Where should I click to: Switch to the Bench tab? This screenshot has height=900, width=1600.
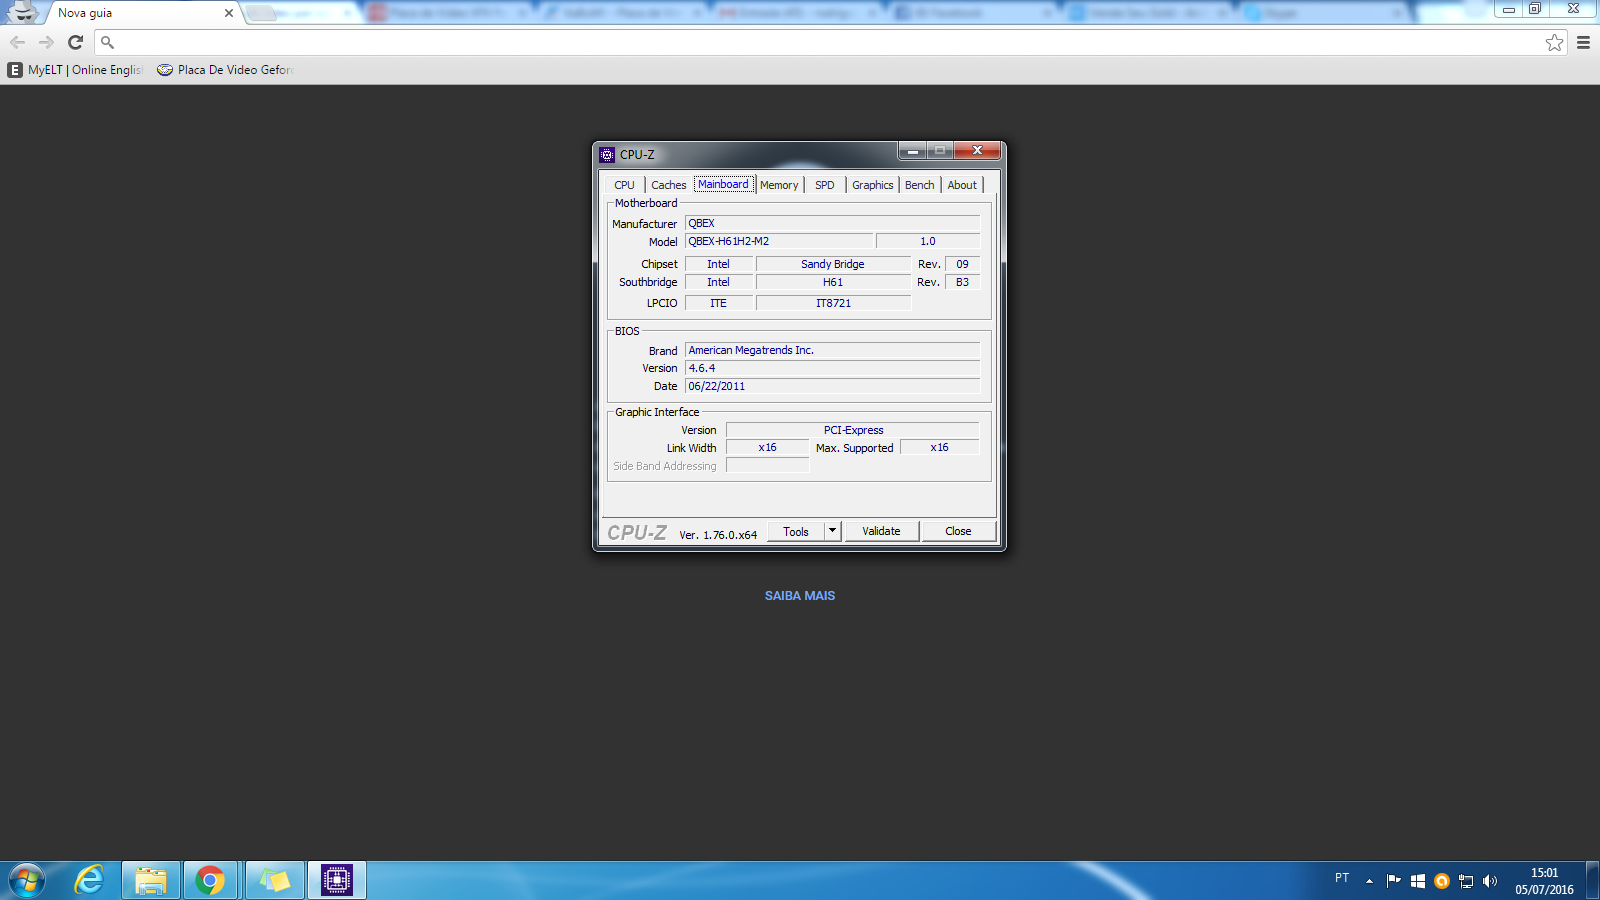click(x=919, y=185)
